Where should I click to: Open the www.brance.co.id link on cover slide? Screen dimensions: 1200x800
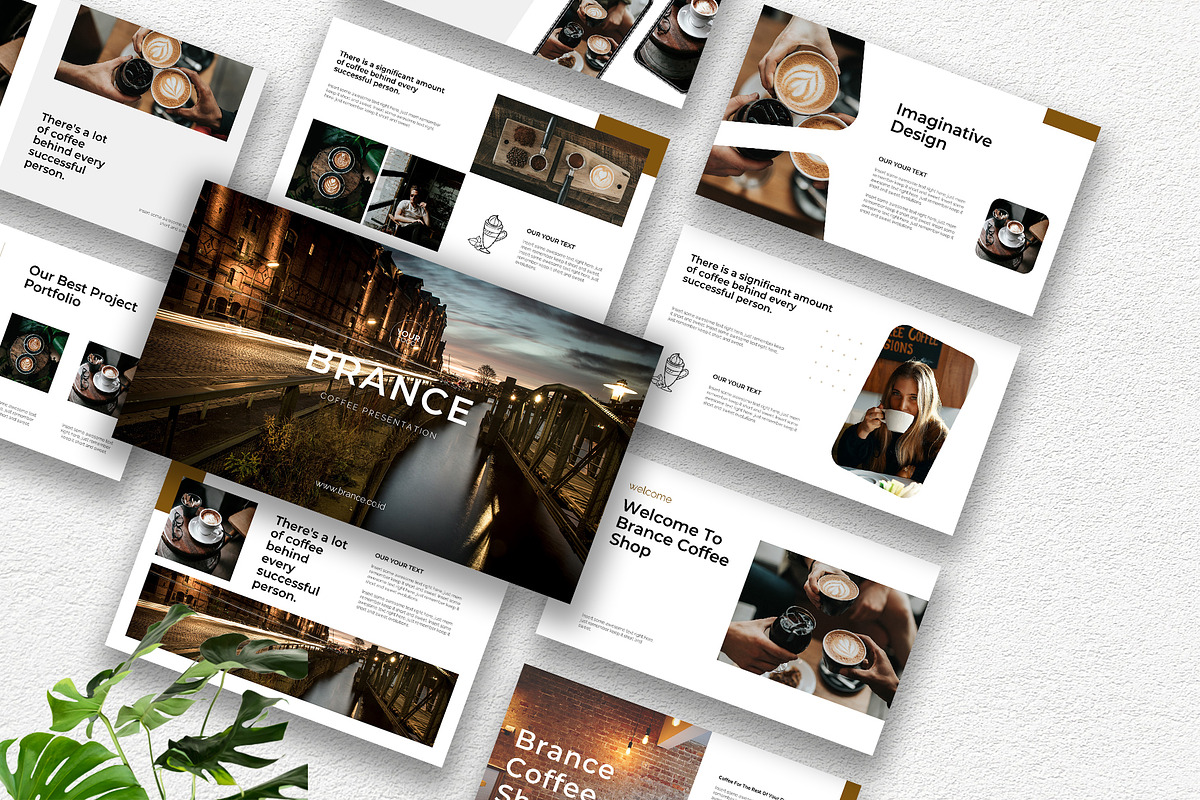tap(352, 496)
